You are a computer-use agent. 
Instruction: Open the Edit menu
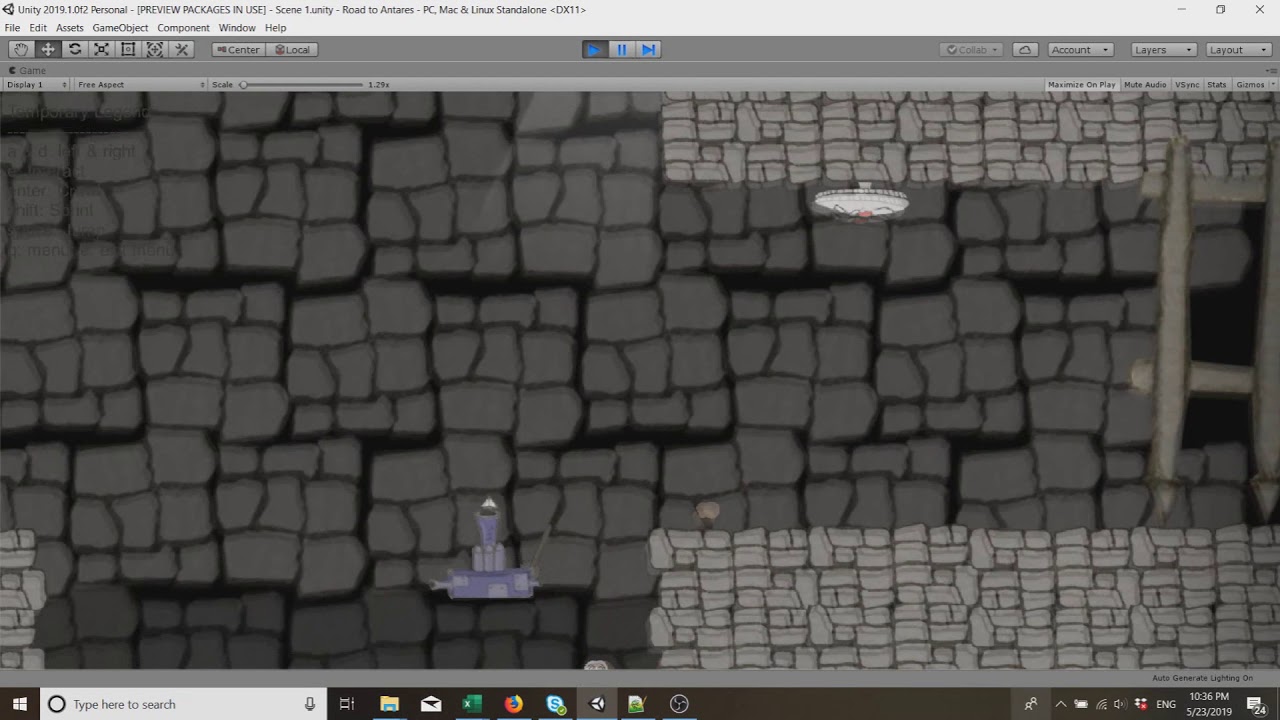coord(38,28)
